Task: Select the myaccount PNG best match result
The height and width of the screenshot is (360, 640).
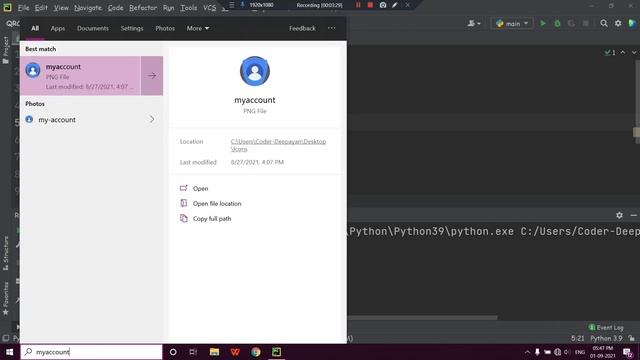Action: (80, 76)
